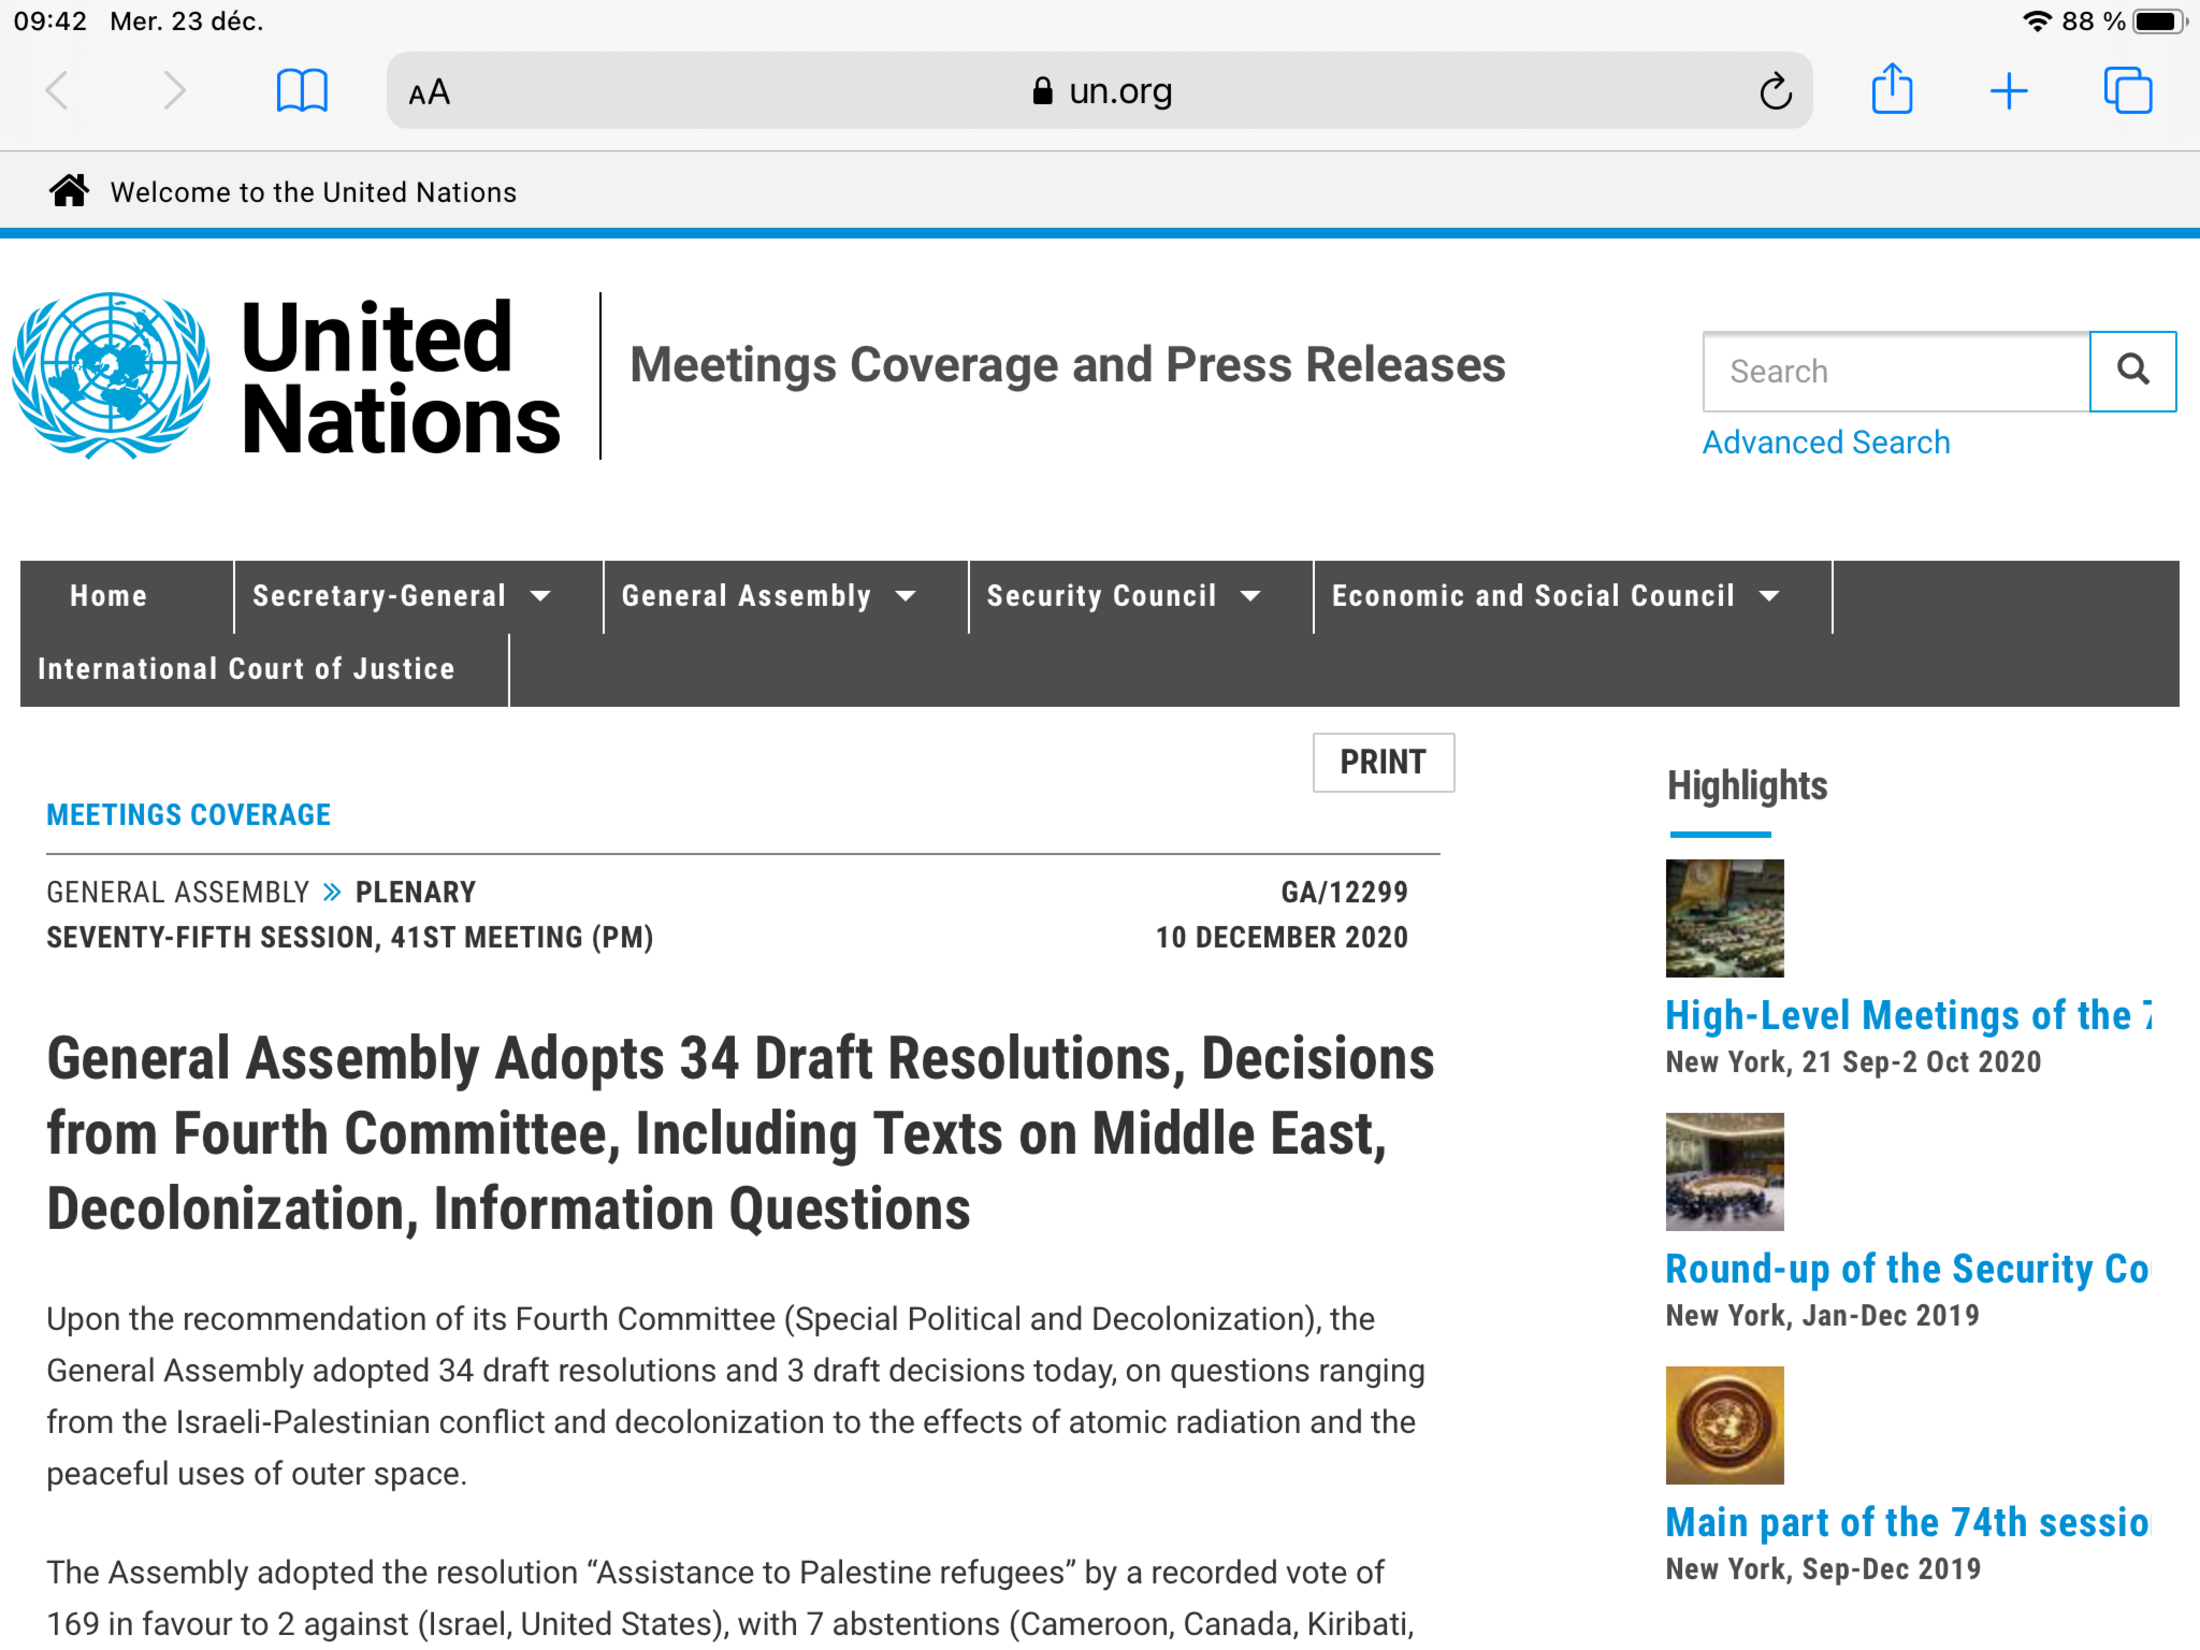Viewport: 2200px width, 1650px height.
Task: Open the Advanced Search link
Action: click(1825, 442)
